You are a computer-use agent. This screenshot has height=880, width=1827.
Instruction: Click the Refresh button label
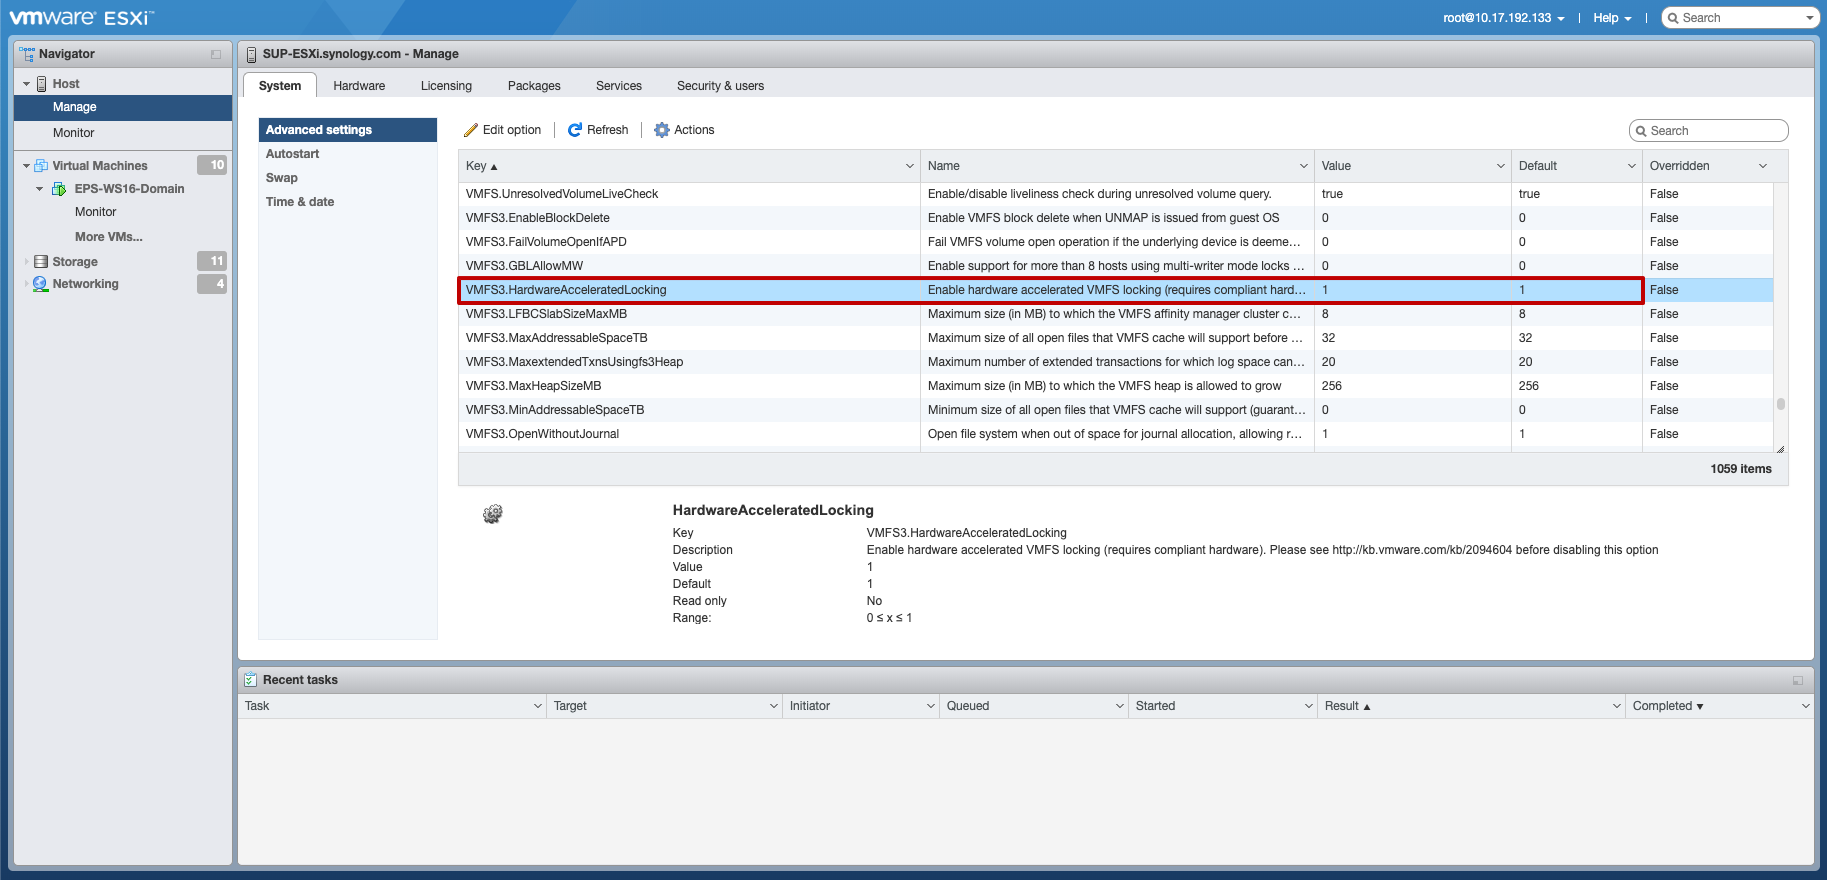pos(608,130)
